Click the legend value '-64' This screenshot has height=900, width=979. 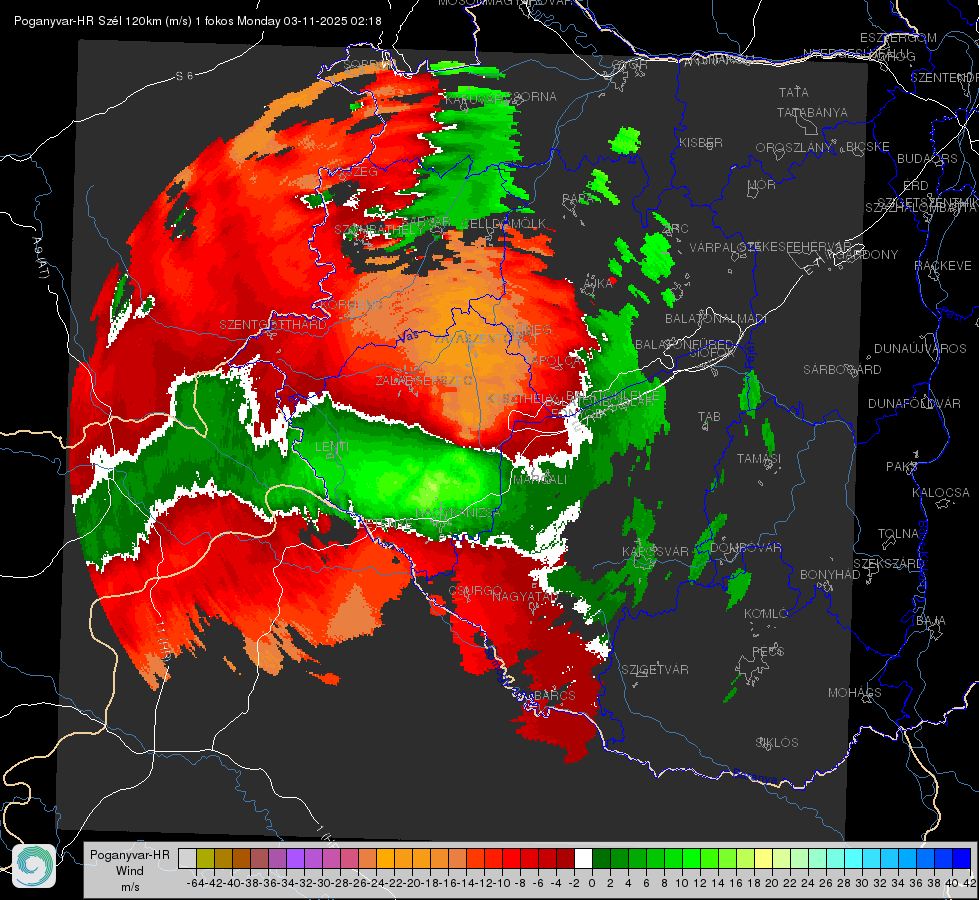(x=195, y=883)
